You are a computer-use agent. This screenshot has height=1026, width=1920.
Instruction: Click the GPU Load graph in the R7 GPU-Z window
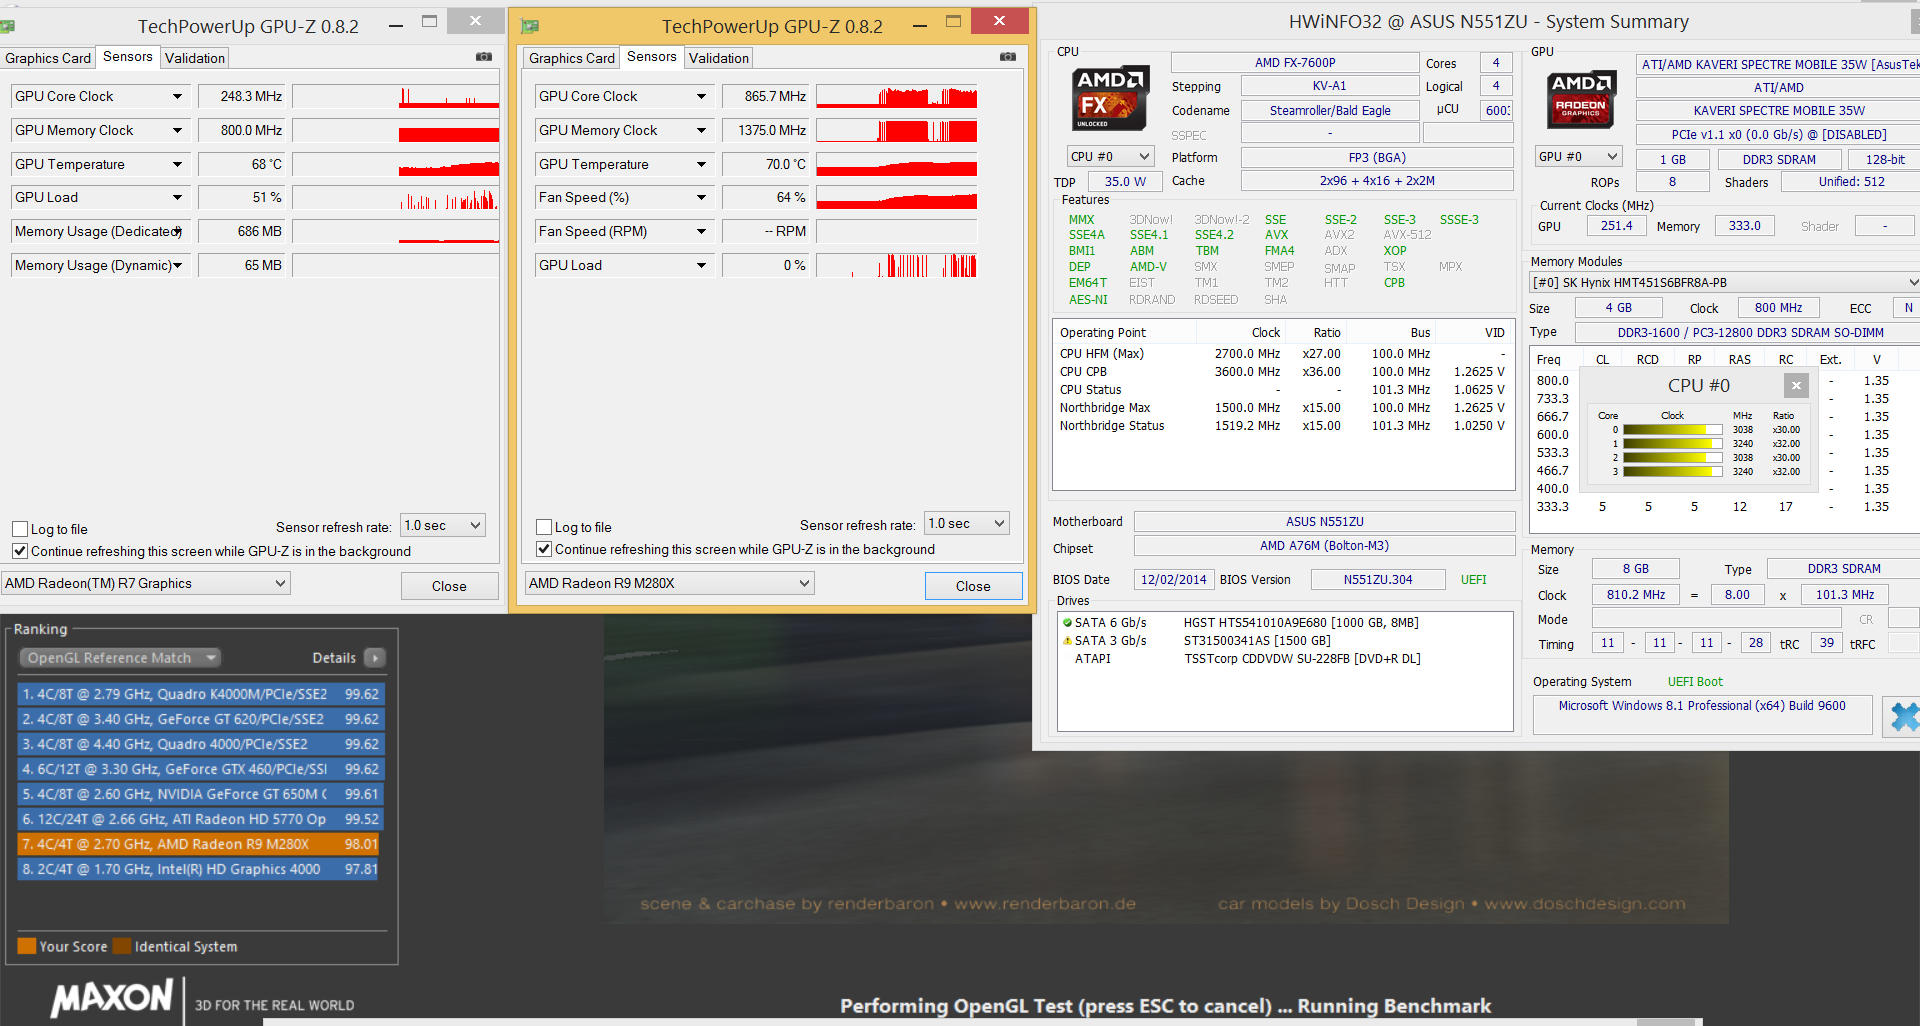[x=396, y=198]
